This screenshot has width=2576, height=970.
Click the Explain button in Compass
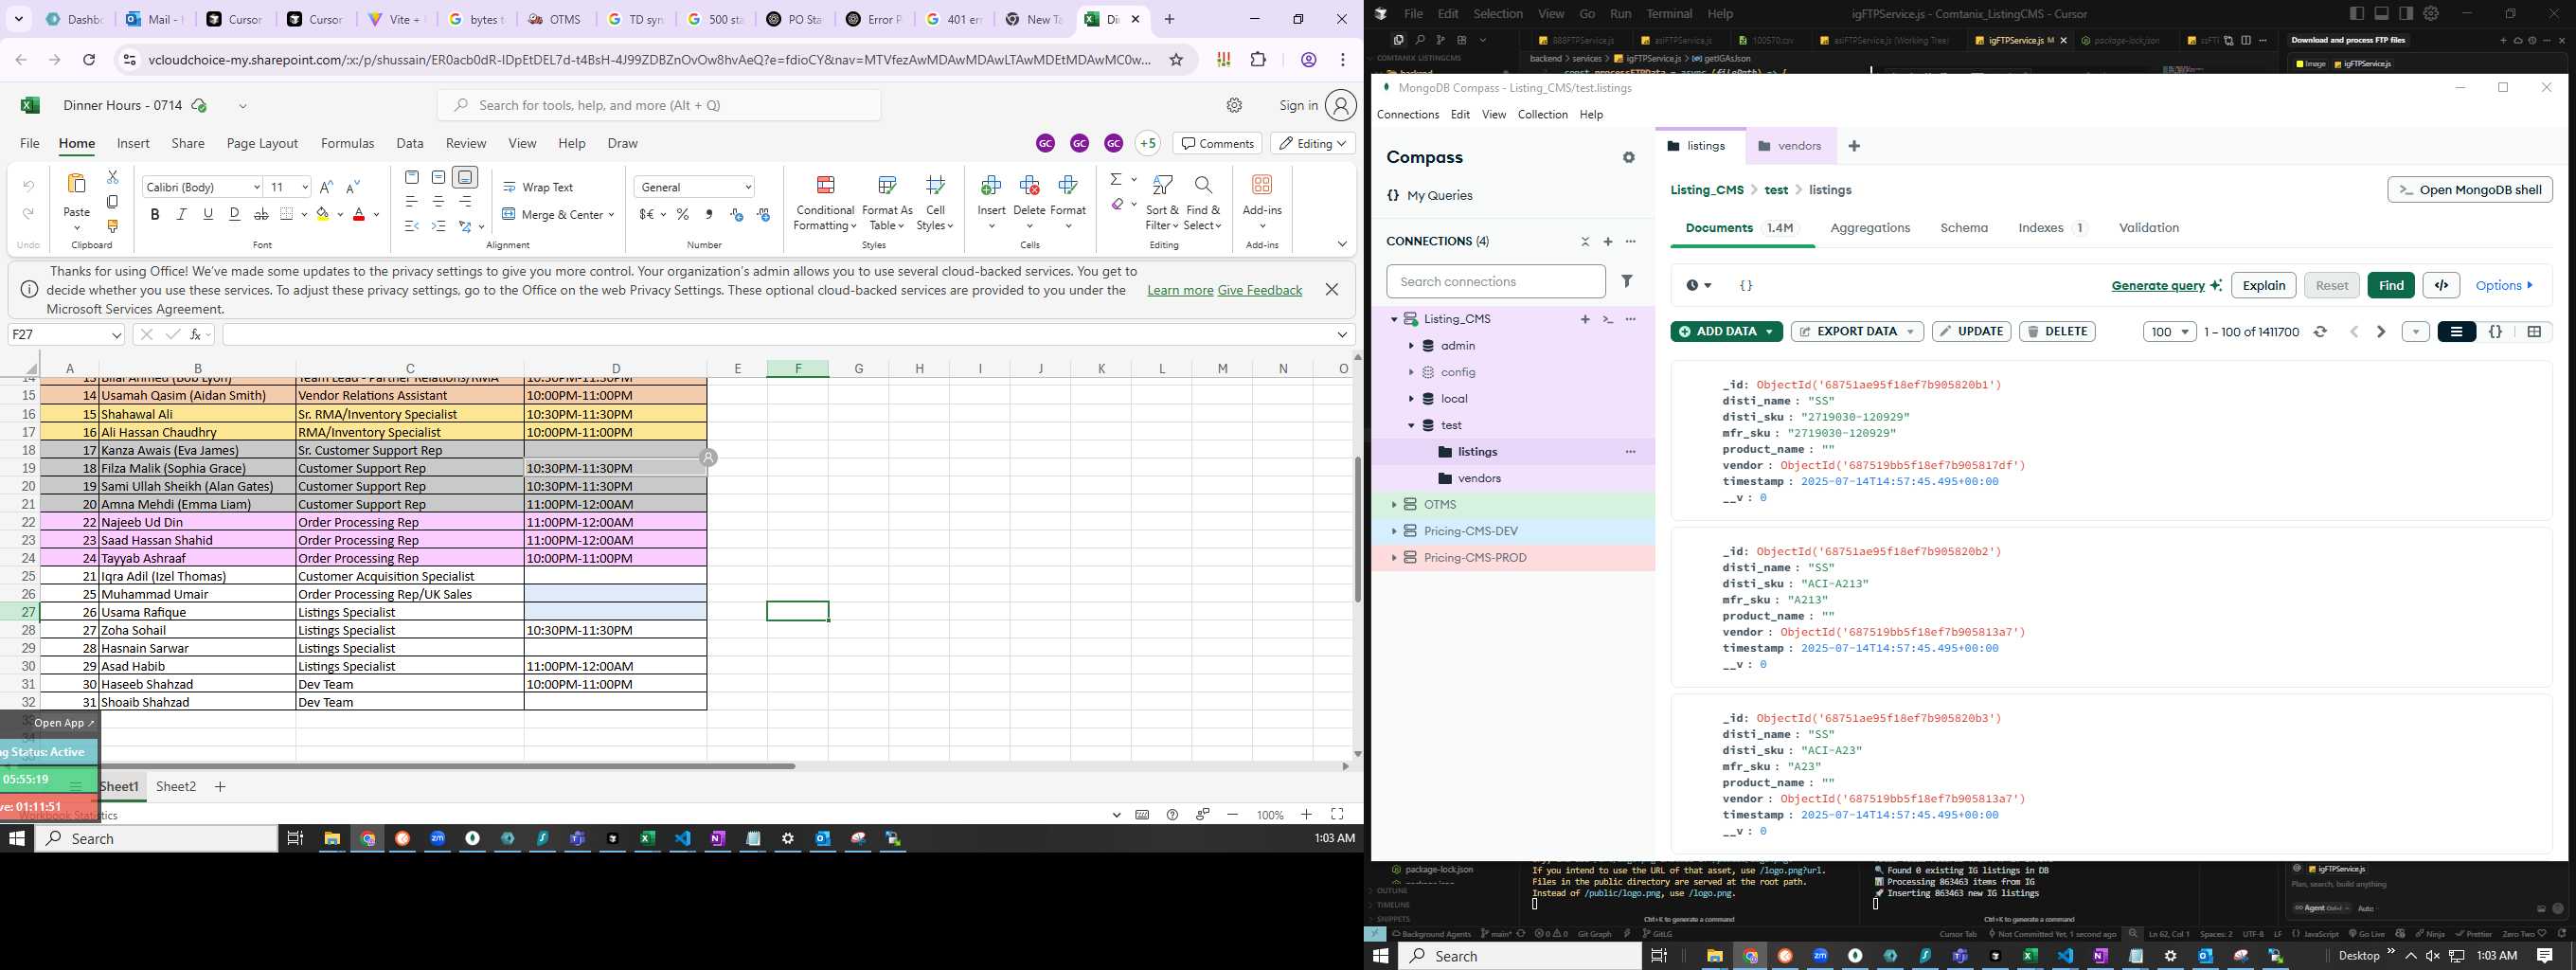2264,285
